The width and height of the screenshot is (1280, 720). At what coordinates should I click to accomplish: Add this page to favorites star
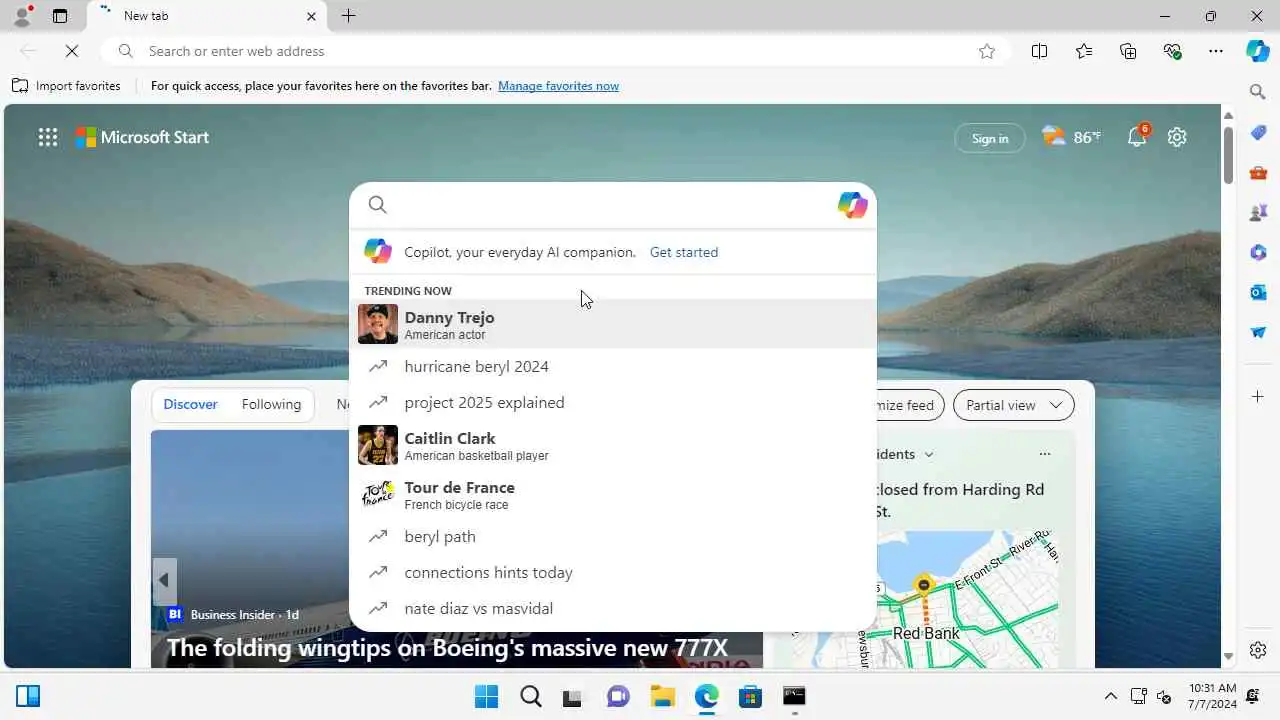click(987, 51)
